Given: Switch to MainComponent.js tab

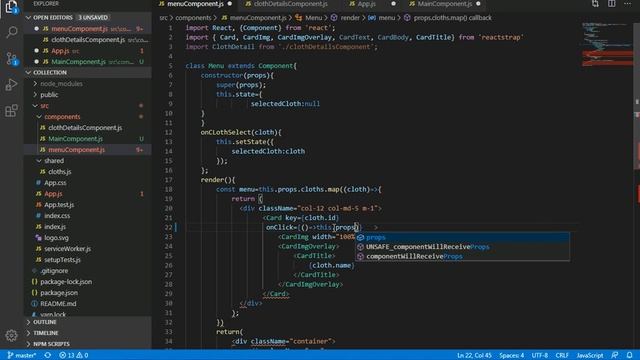Looking at the screenshot, I should [x=444, y=4].
